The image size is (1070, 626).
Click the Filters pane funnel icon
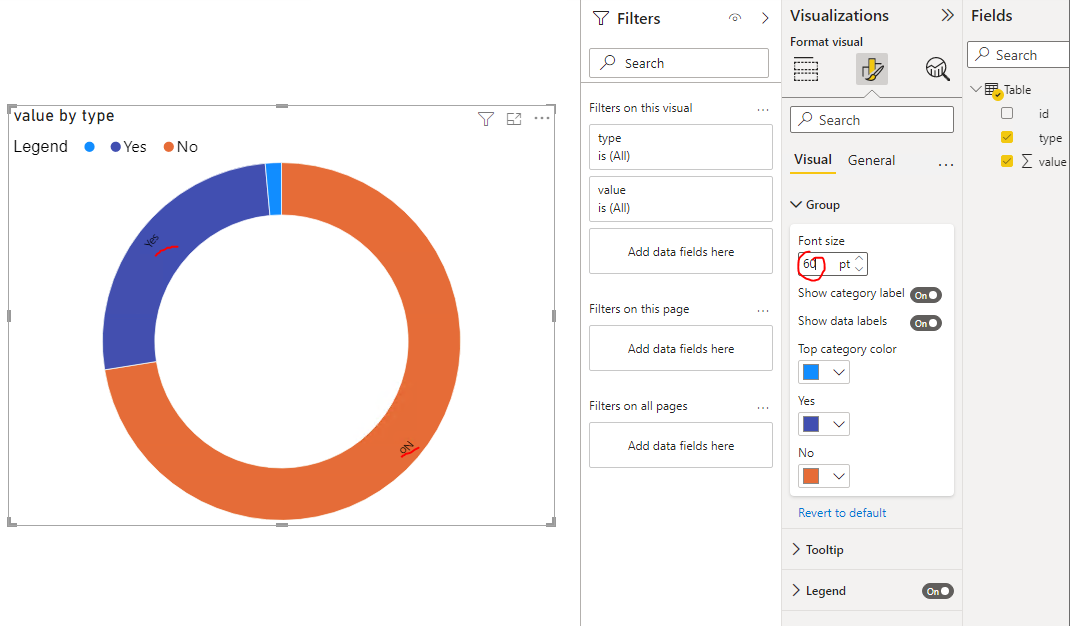coord(601,18)
